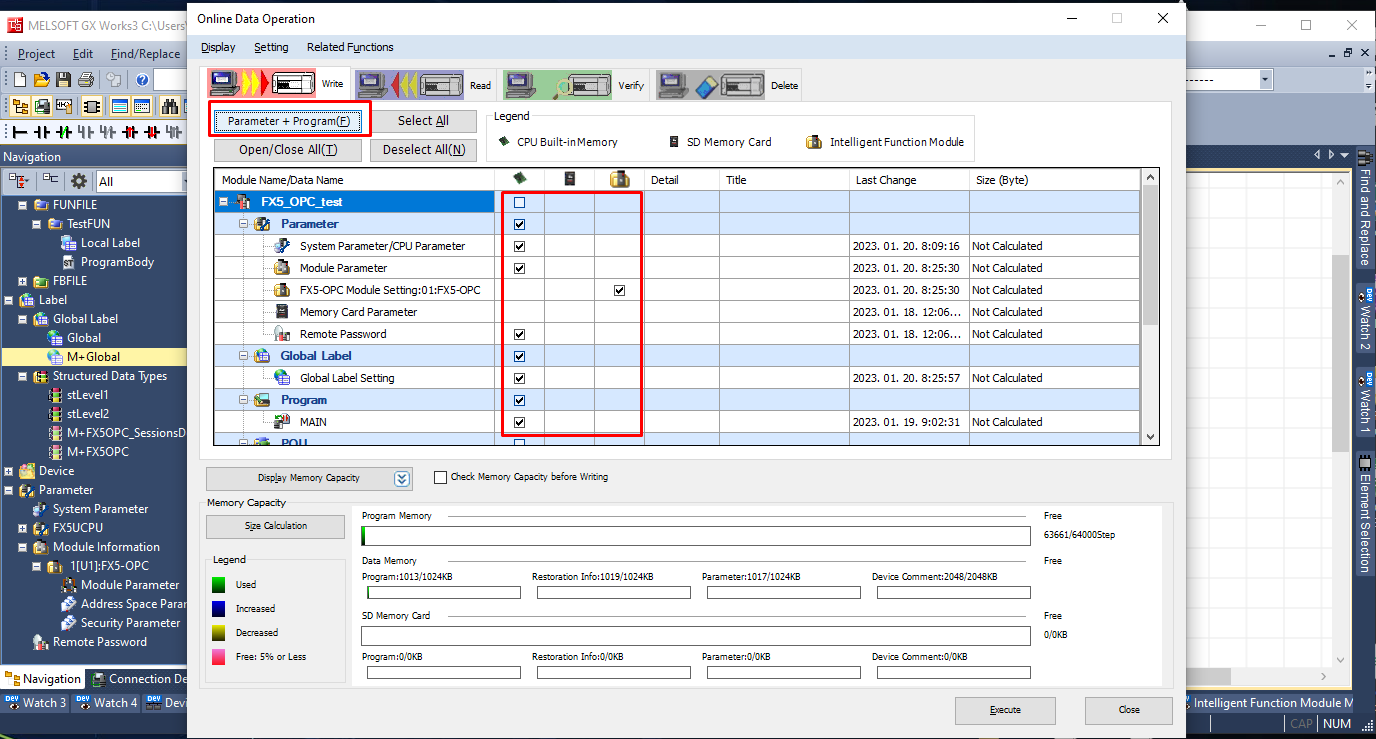Switch to Watch 4 bottom tab
Screen dimensions: 1376x739
click(107, 703)
